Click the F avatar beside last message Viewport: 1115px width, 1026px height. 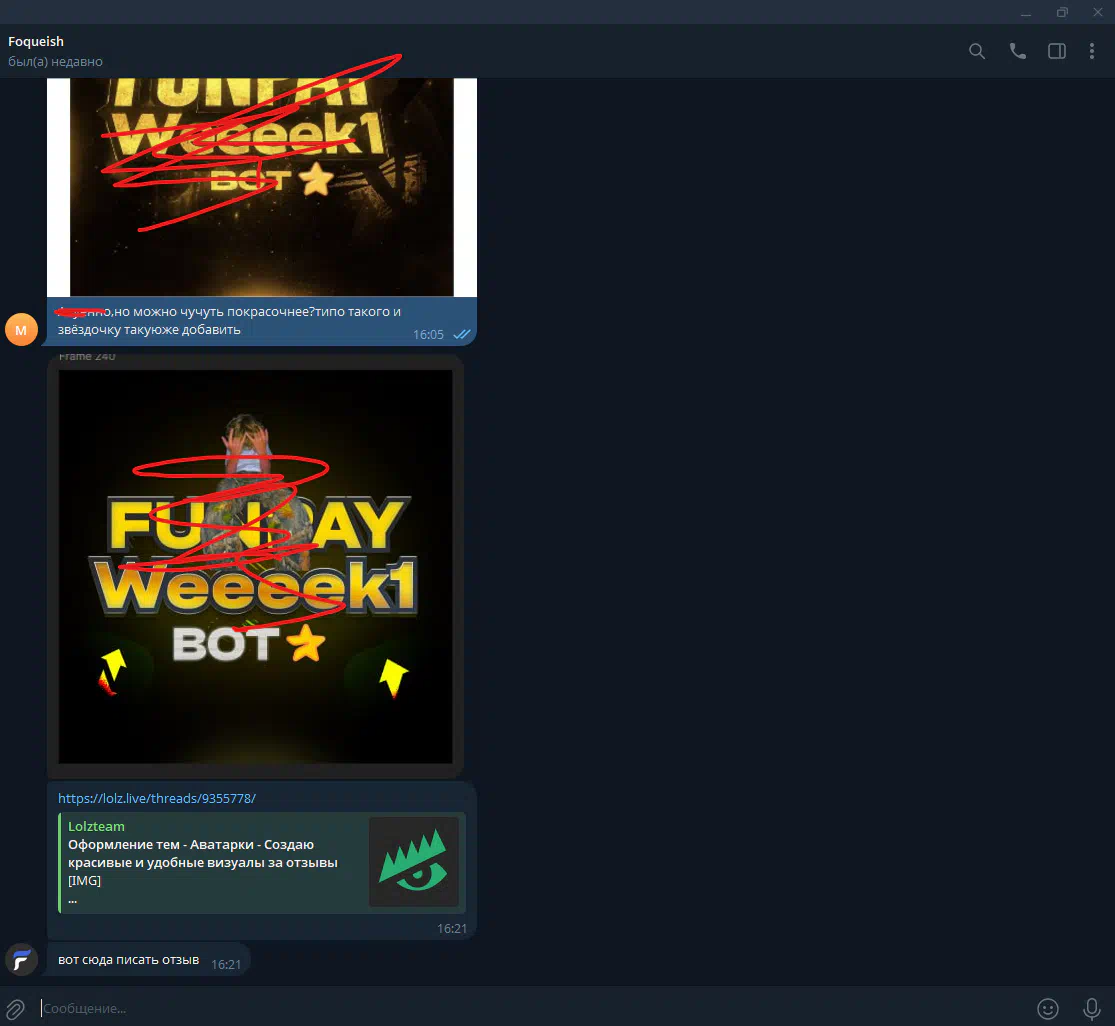[21, 960]
